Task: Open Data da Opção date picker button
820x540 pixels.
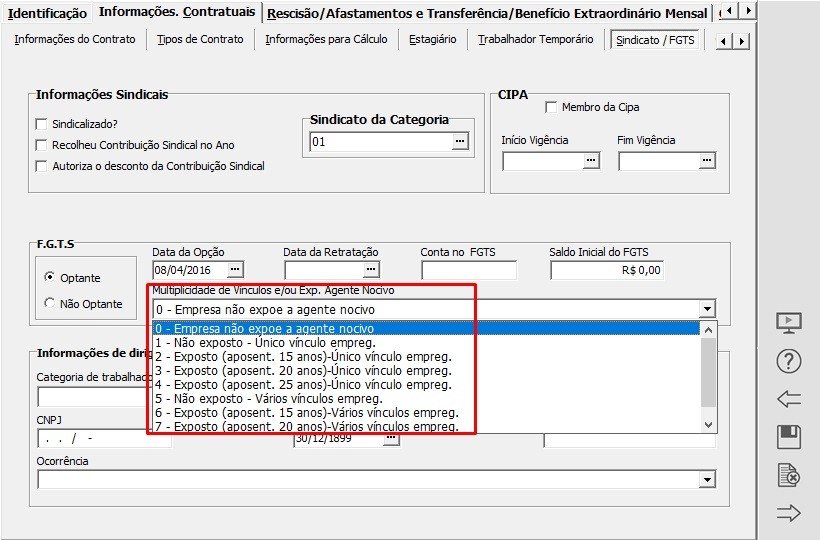Action: 235,270
